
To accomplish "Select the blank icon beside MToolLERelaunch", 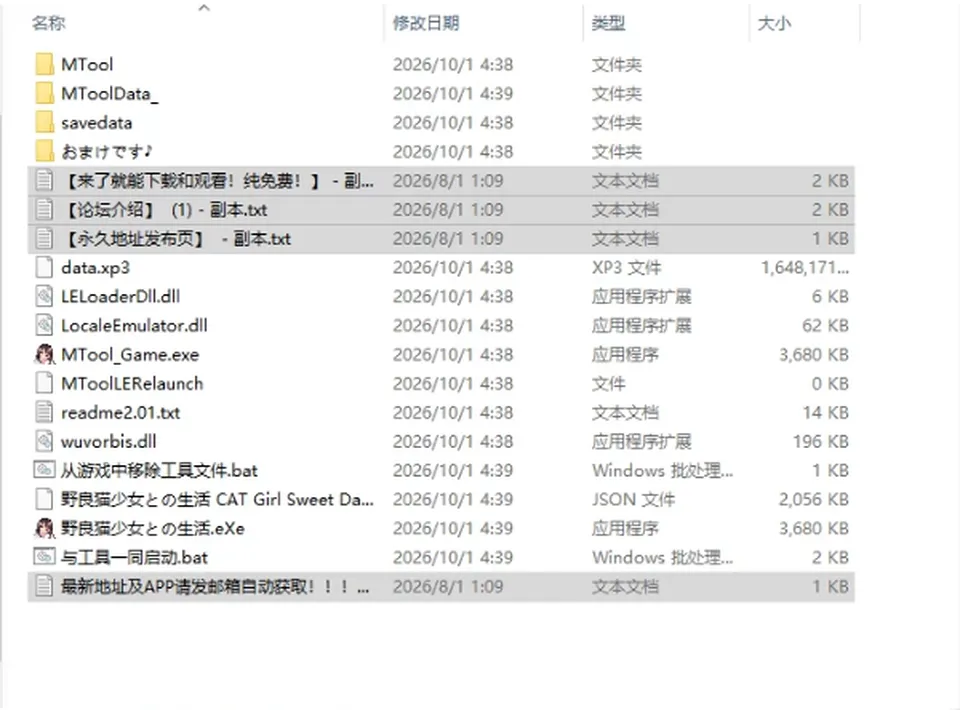I will pyautogui.click(x=44, y=383).
